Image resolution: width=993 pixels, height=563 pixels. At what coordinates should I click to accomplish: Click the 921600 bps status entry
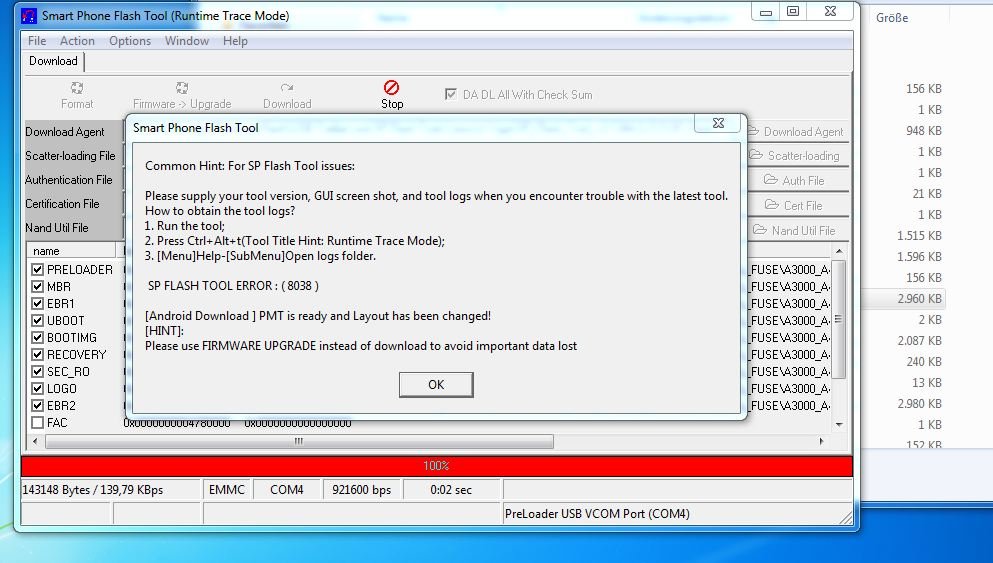tap(362, 490)
